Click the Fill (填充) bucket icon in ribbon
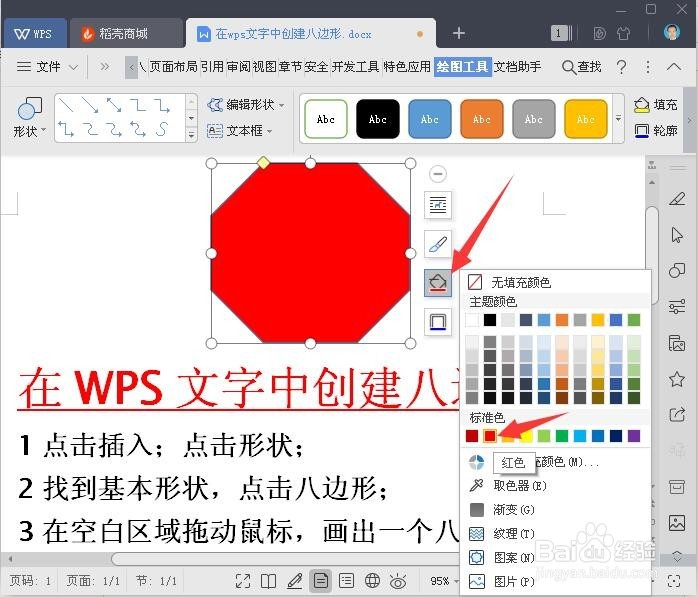This screenshot has width=698, height=597. tap(641, 105)
